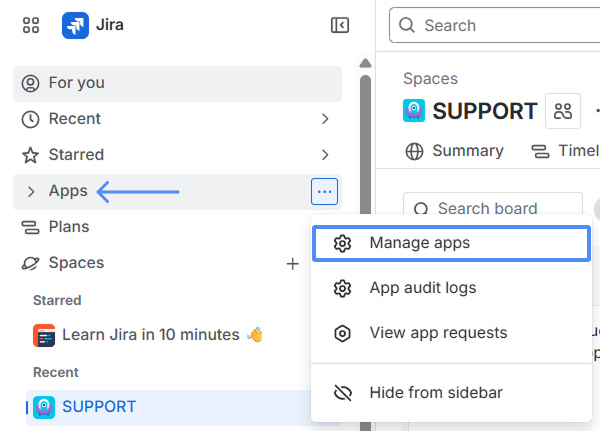Open the team members icon button
Viewport: 600px width, 431px height.
(563, 111)
